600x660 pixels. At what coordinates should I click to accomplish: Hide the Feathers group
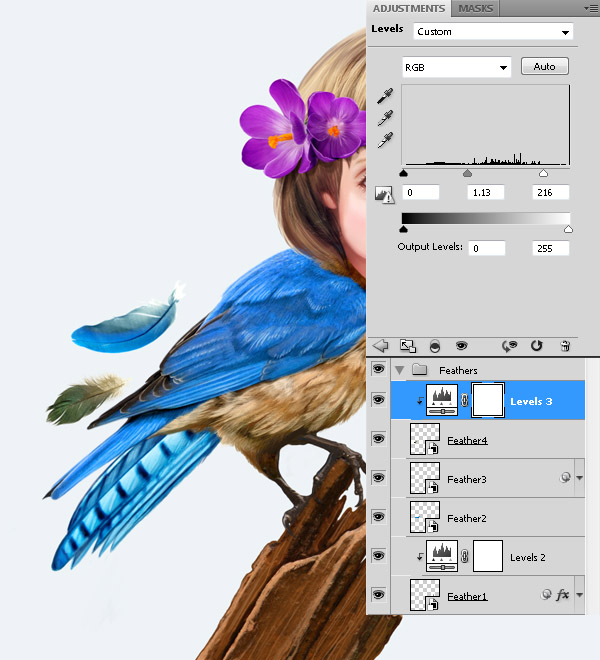[x=379, y=369]
